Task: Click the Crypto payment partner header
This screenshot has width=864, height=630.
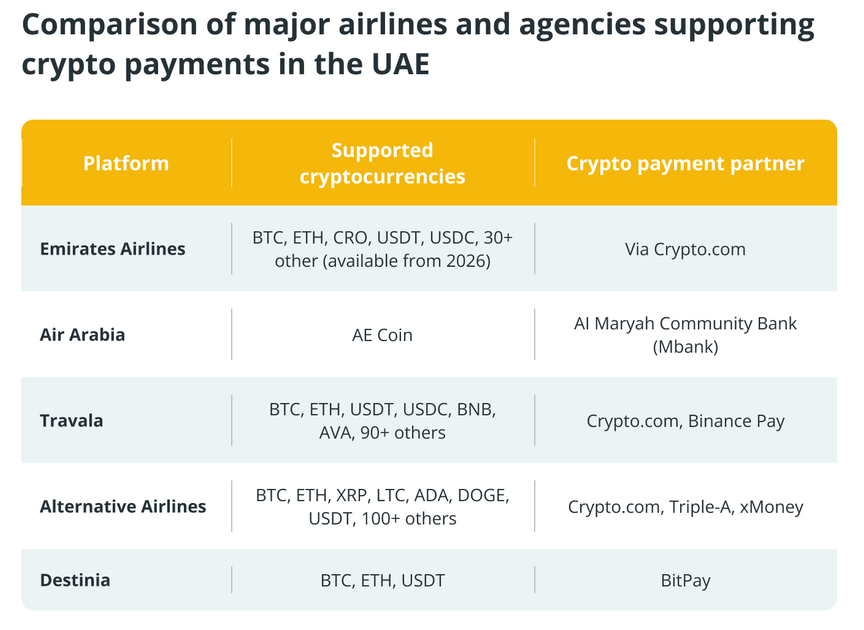Action: tap(685, 163)
